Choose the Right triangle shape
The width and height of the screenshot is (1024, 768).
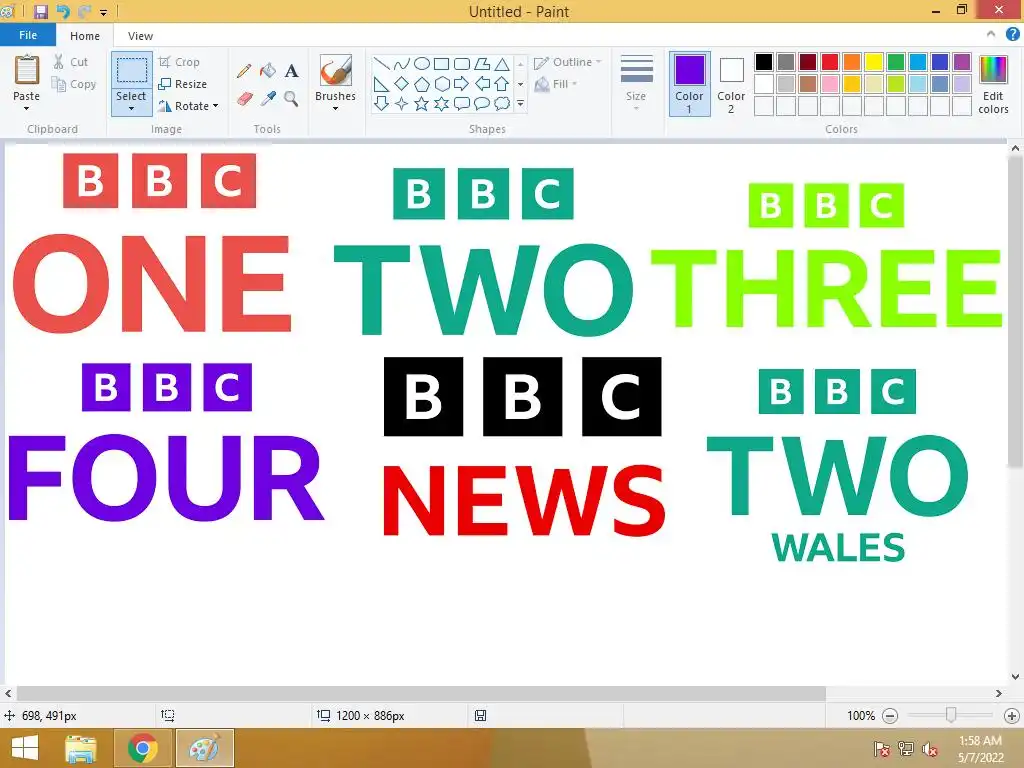pyautogui.click(x=381, y=84)
